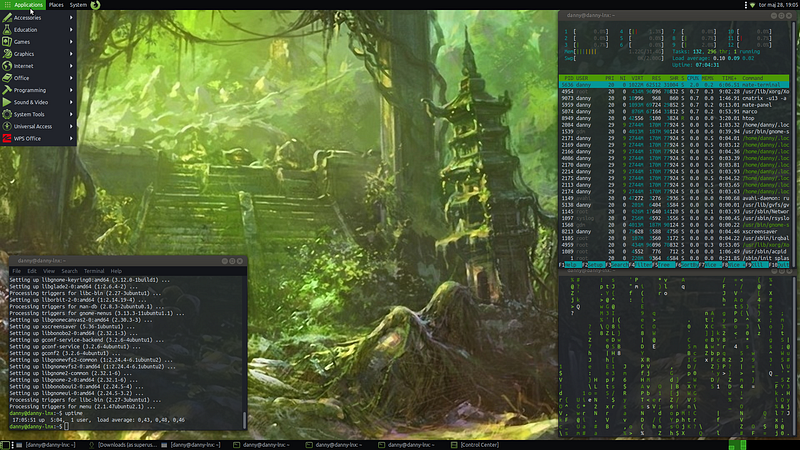Switch to Downloads (as superuser) taskbar window
The image size is (800, 450).
click(x=123, y=445)
